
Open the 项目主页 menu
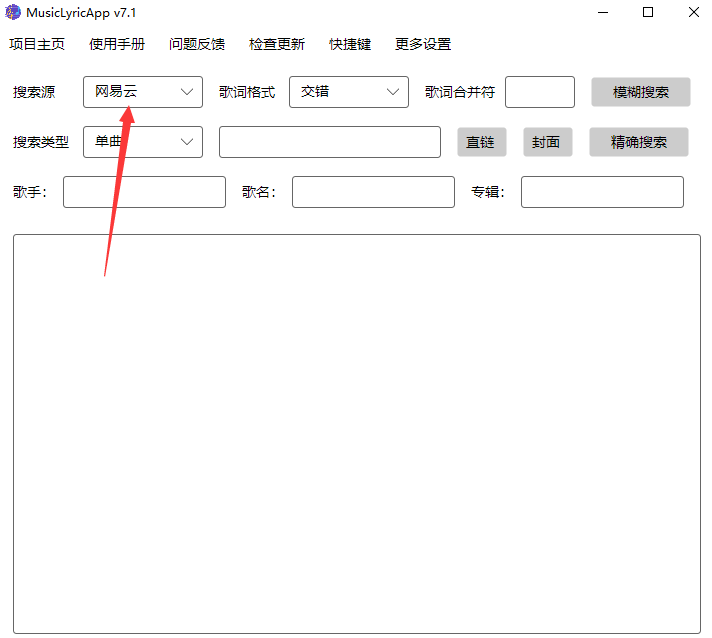(x=37, y=44)
